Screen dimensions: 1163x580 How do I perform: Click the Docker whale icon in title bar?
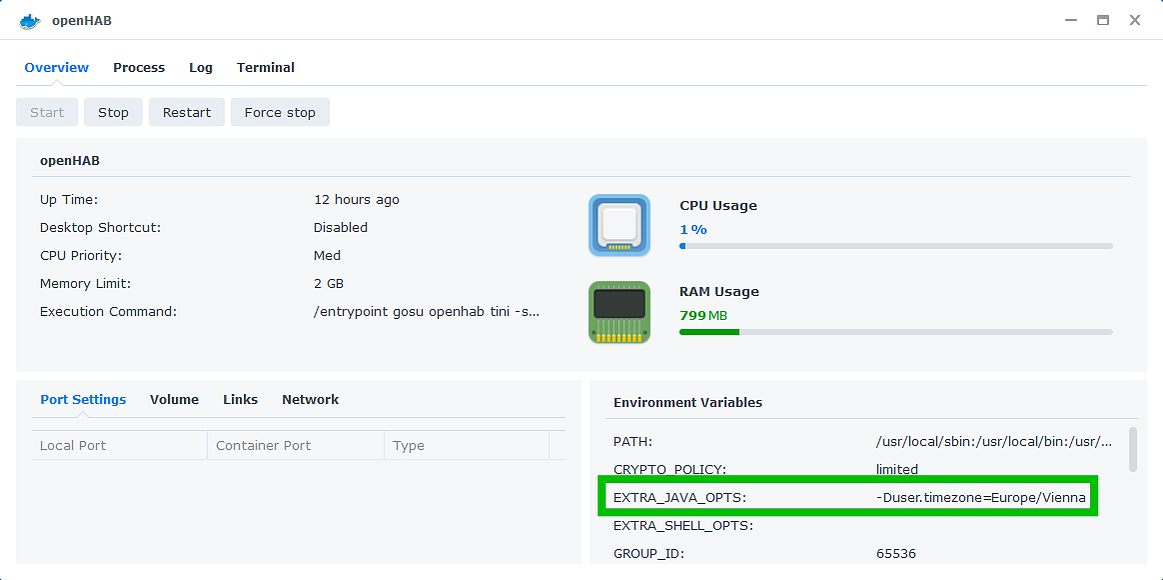click(x=30, y=21)
